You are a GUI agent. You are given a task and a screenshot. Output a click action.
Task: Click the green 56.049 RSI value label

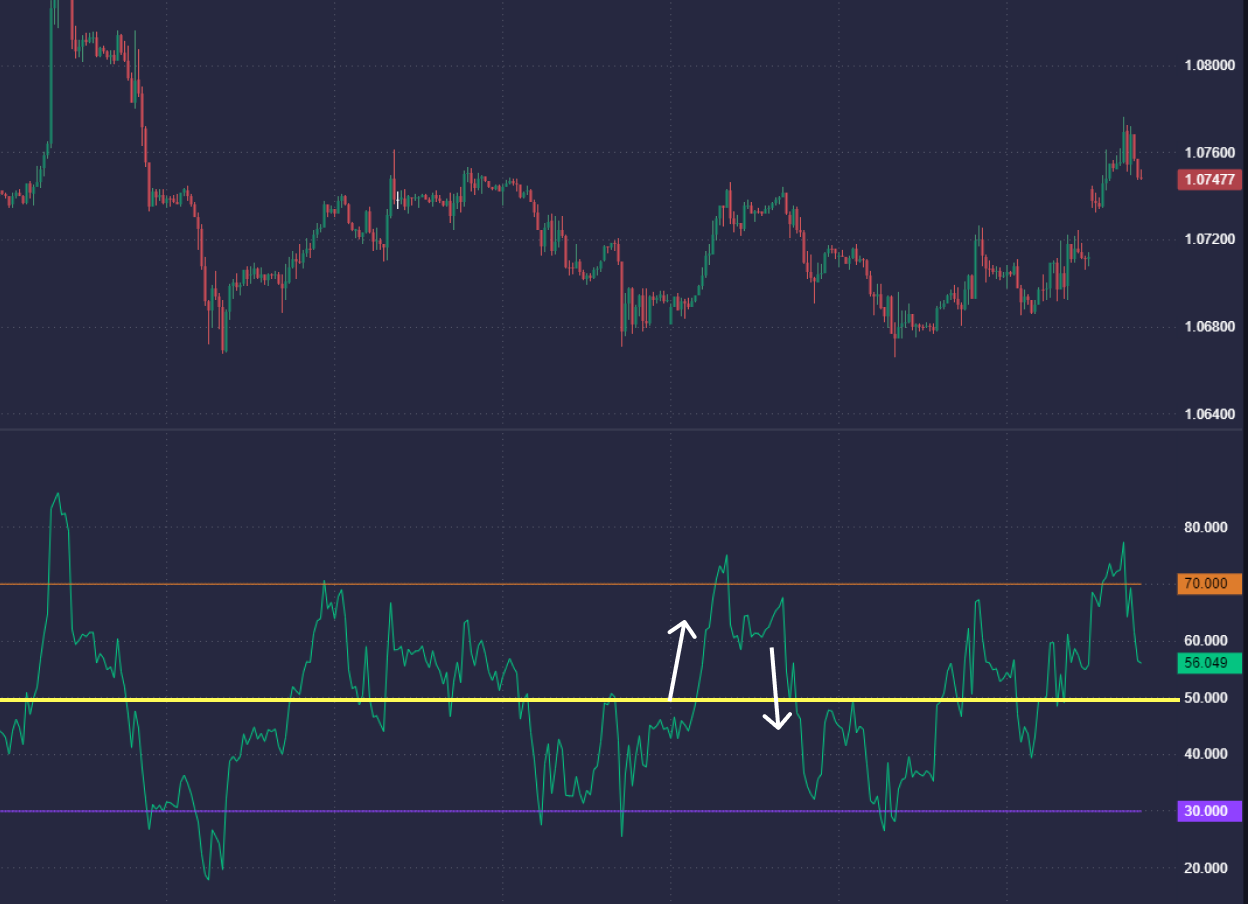[1209, 663]
